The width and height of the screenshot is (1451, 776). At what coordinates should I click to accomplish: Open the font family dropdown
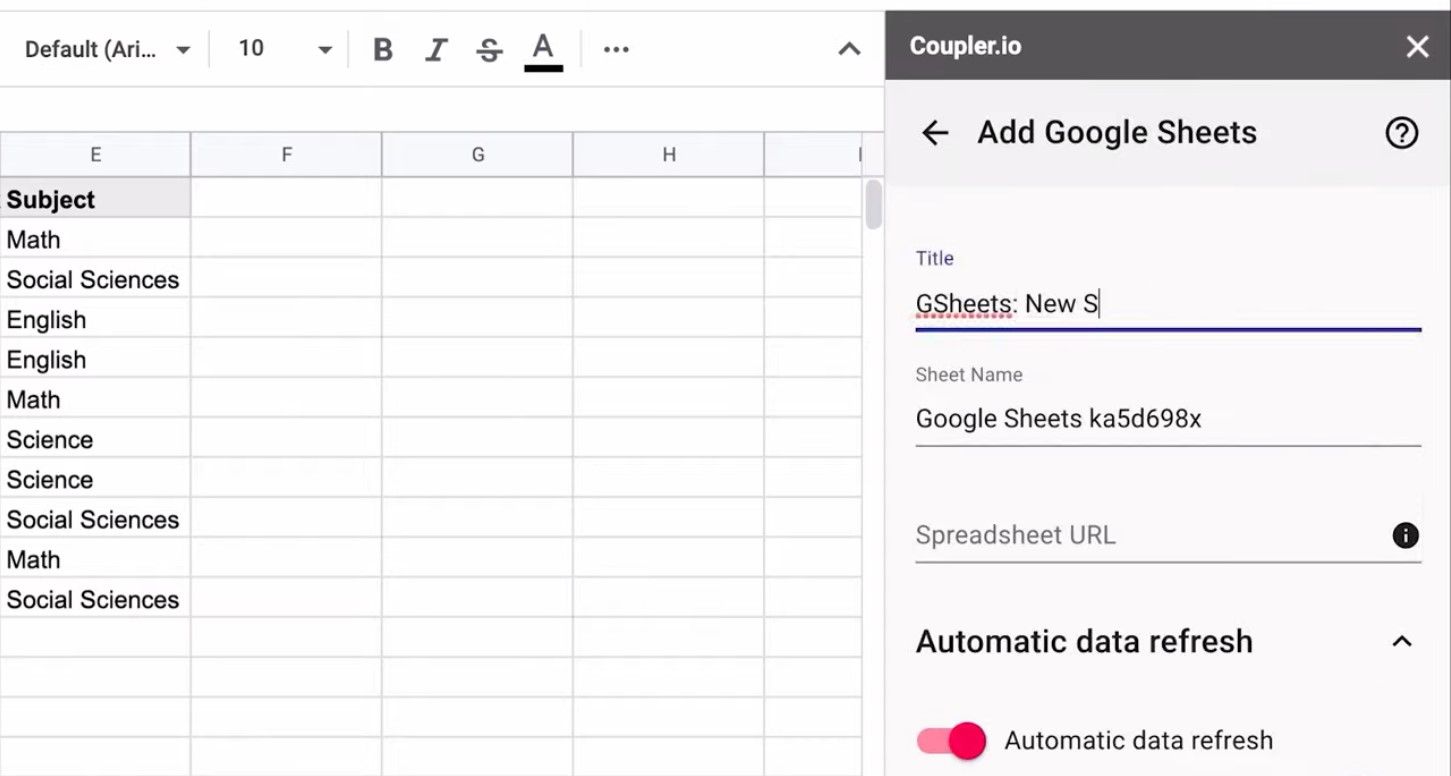(106, 49)
